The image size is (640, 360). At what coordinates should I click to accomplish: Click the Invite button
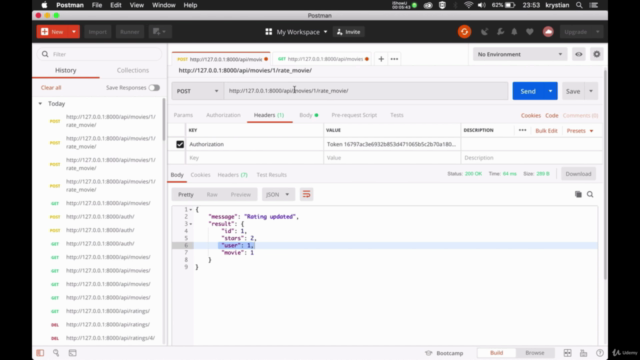pos(349,32)
